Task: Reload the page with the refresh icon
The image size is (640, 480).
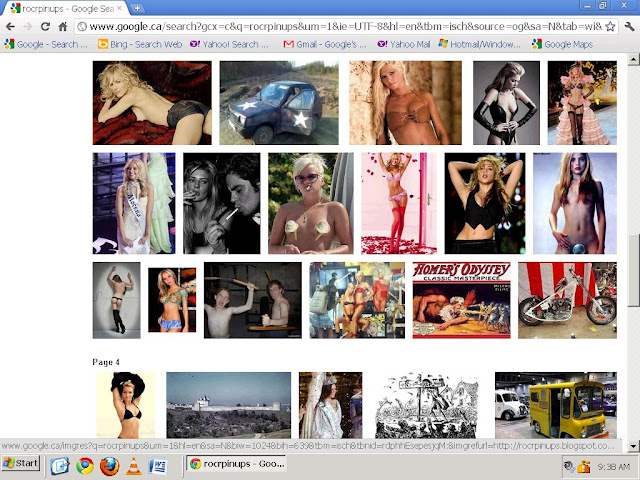Action: click(45, 27)
